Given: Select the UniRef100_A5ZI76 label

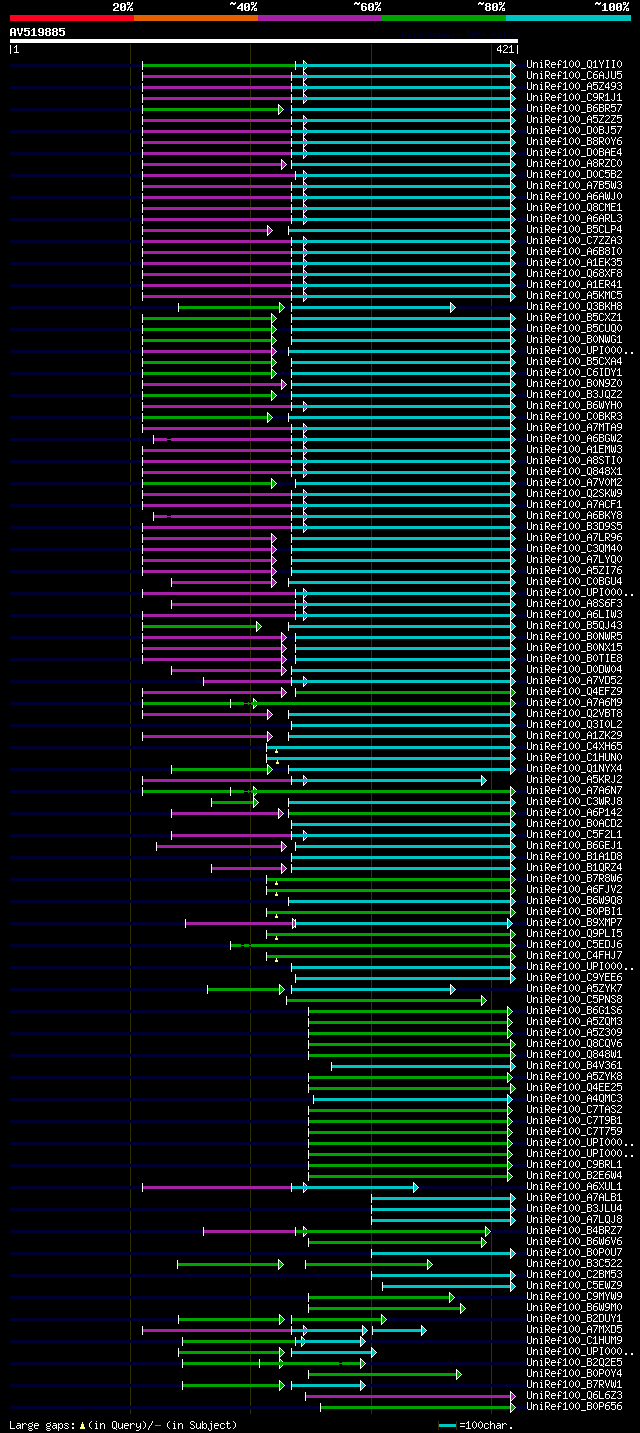Looking at the screenshot, I should [x=574, y=570].
